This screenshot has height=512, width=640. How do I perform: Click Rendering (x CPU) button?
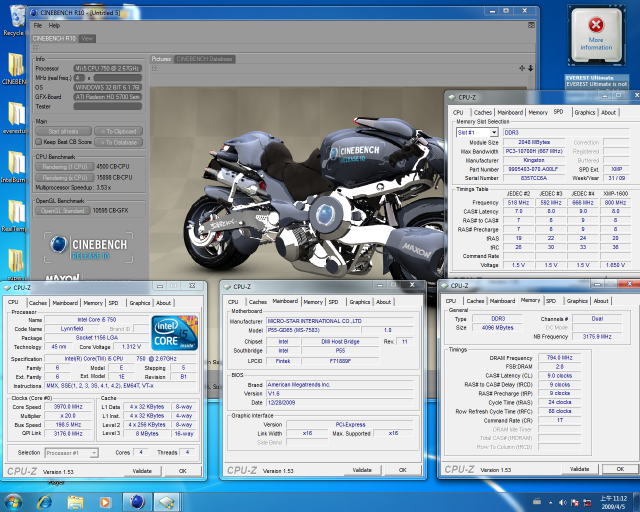tap(65, 178)
